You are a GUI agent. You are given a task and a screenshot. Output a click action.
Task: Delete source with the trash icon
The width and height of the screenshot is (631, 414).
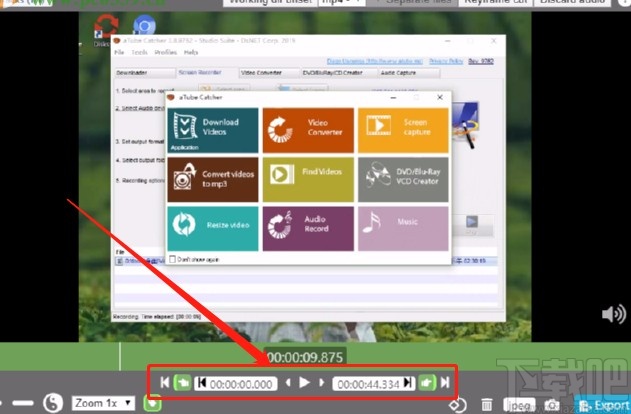(487, 405)
